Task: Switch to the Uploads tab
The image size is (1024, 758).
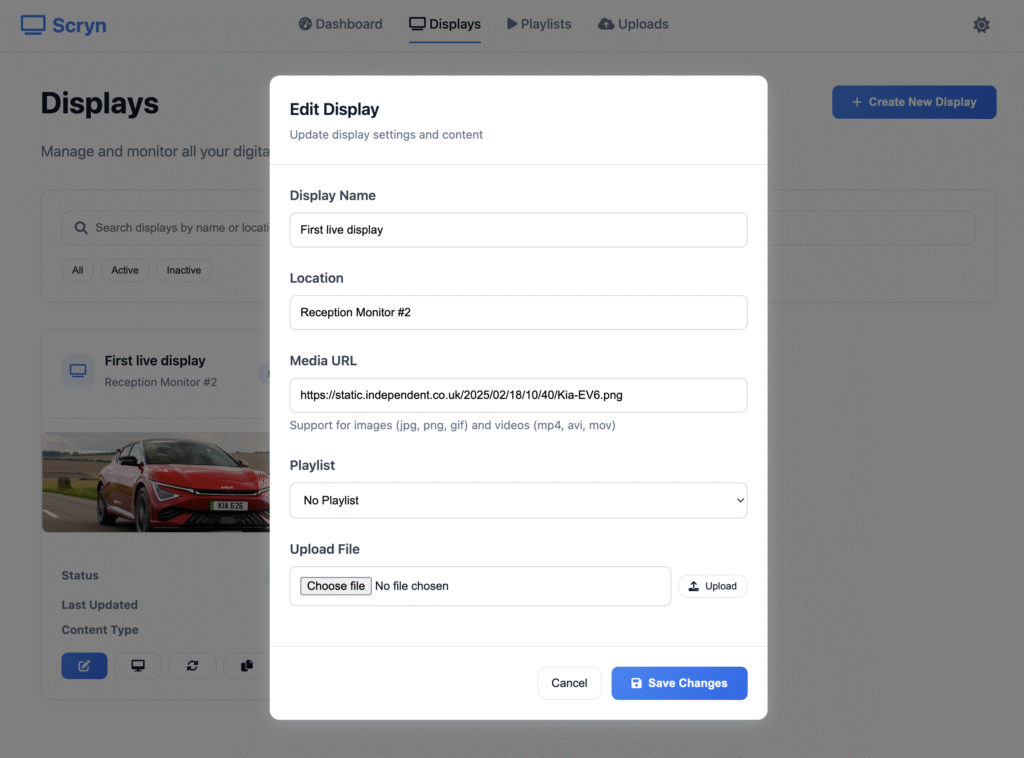Action: coord(633,24)
